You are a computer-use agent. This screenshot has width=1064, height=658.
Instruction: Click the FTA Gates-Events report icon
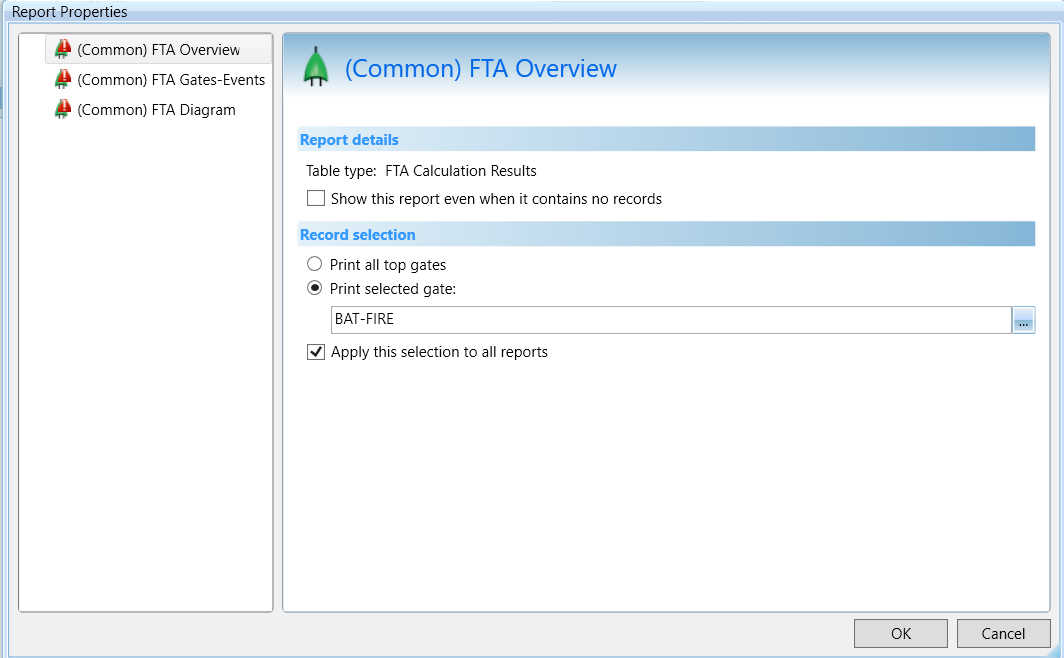[x=62, y=79]
